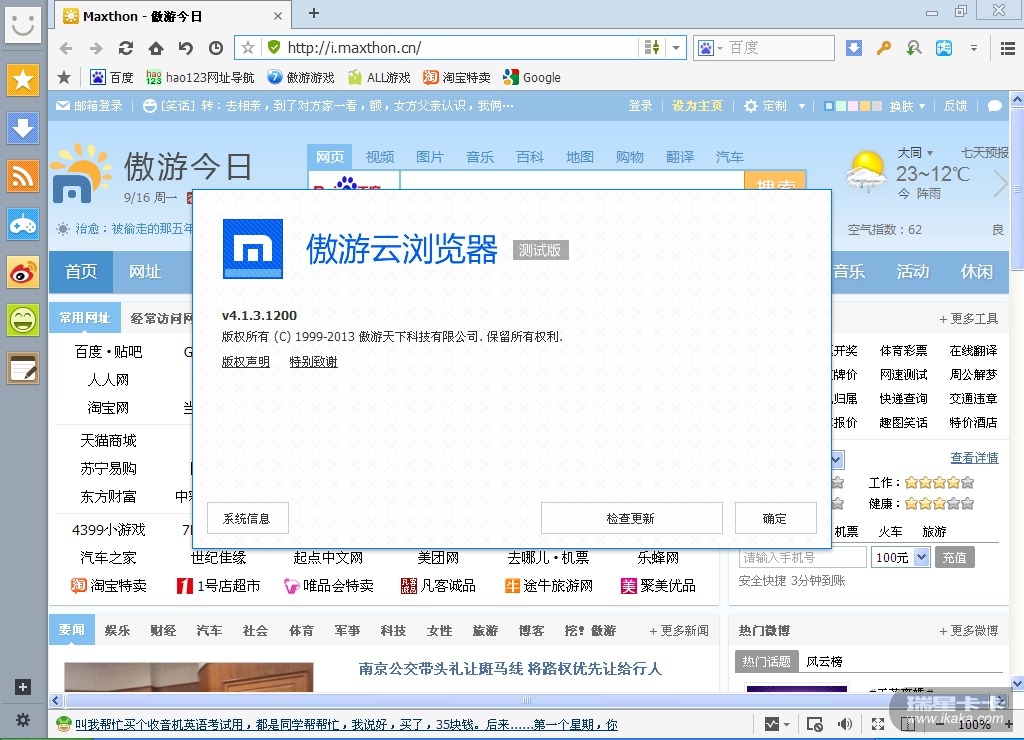Open the 版权声明 link in the dialog
1024x740 pixels.
(x=245, y=362)
